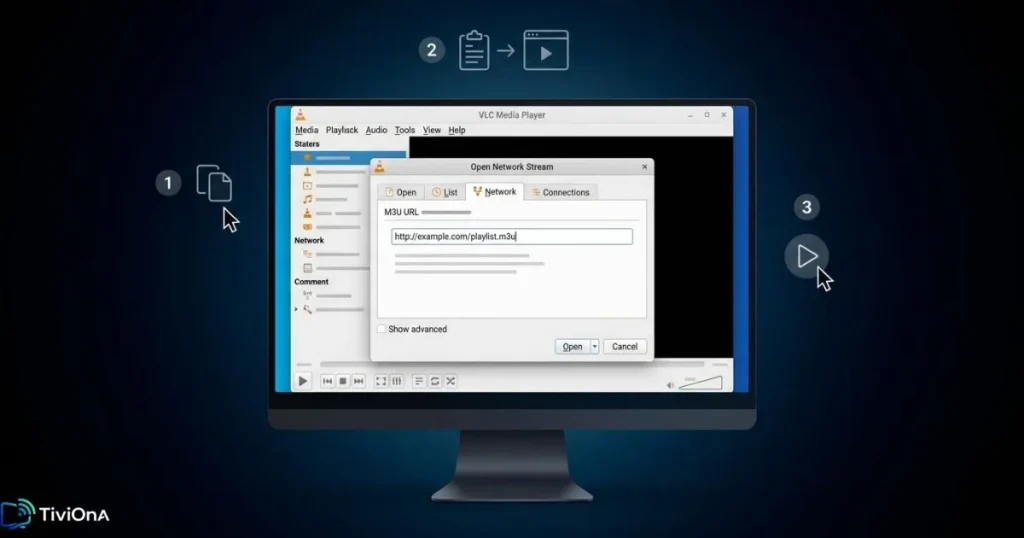Toggle fullscreen mode icon
This screenshot has height=538, width=1024.
tap(381, 381)
